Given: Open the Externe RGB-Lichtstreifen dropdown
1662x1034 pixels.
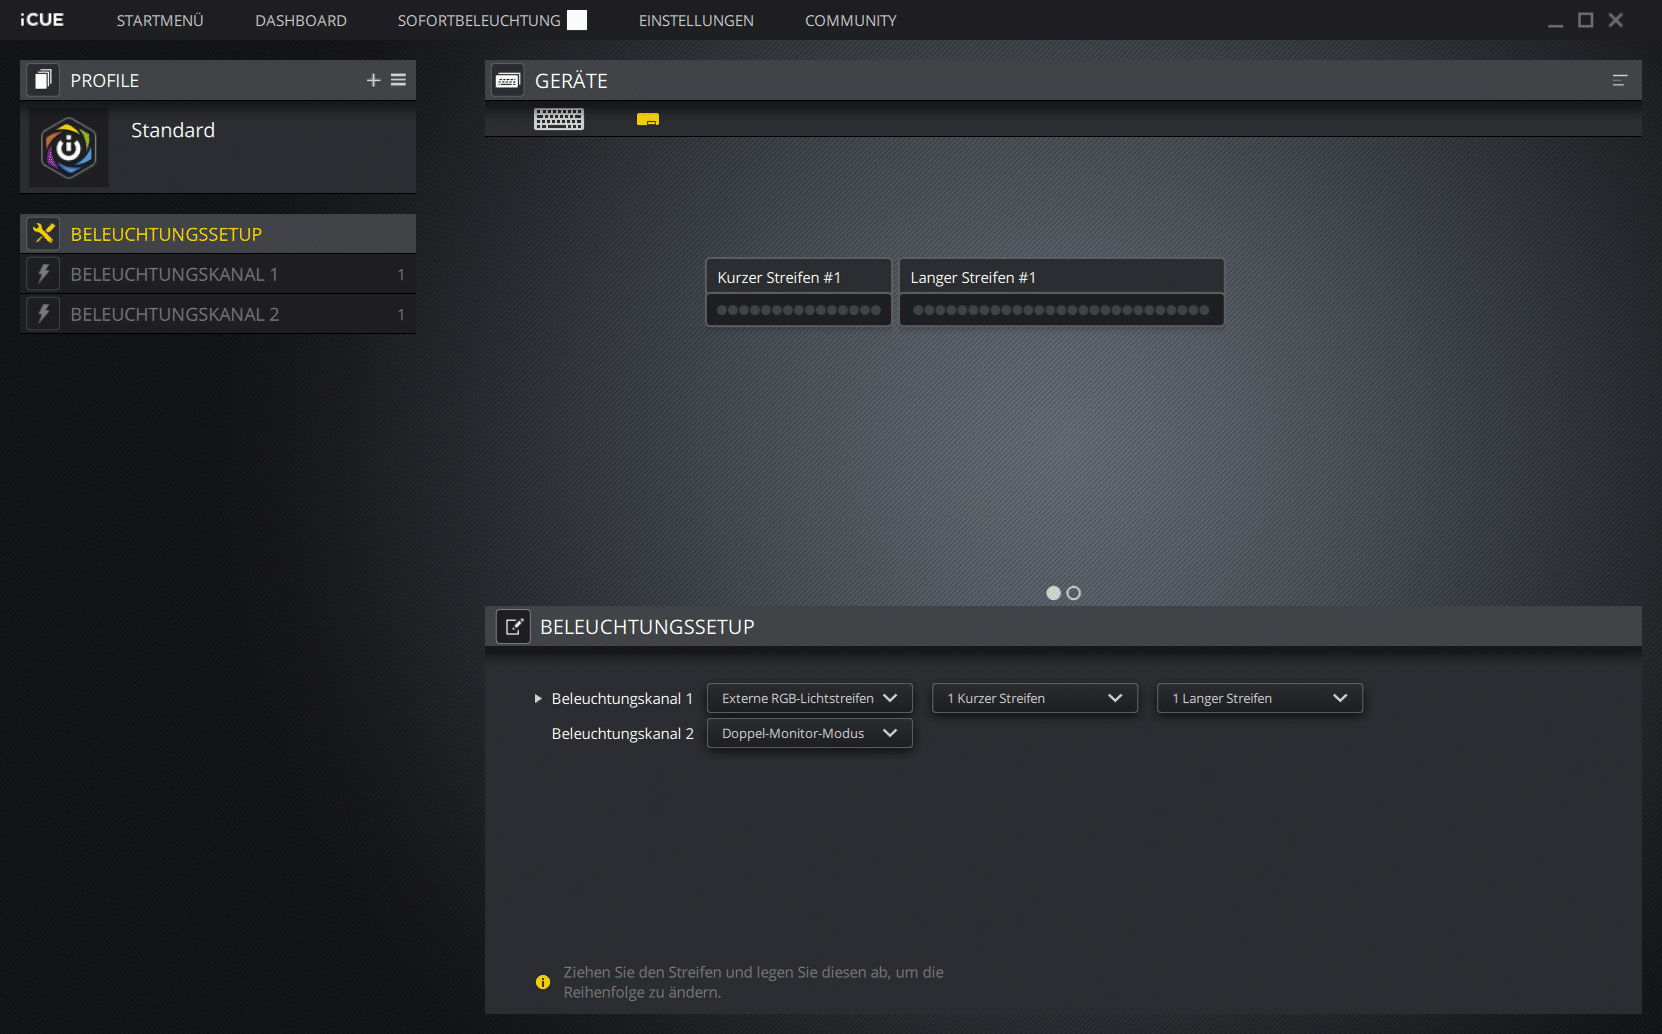Looking at the screenshot, I should click(x=809, y=698).
